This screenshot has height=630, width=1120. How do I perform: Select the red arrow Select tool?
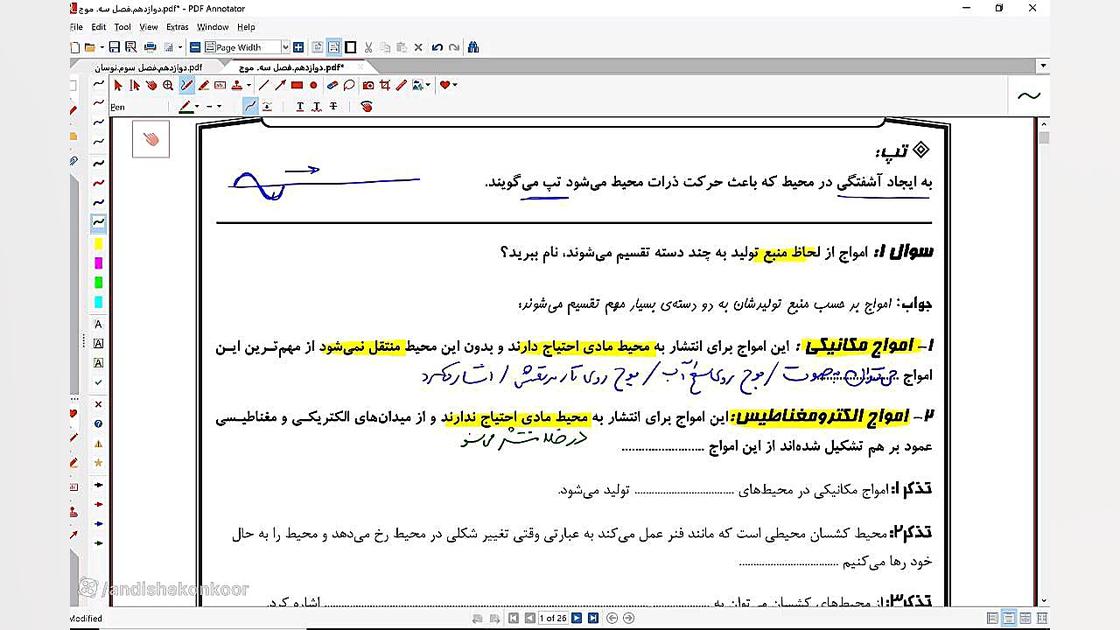click(x=118, y=85)
